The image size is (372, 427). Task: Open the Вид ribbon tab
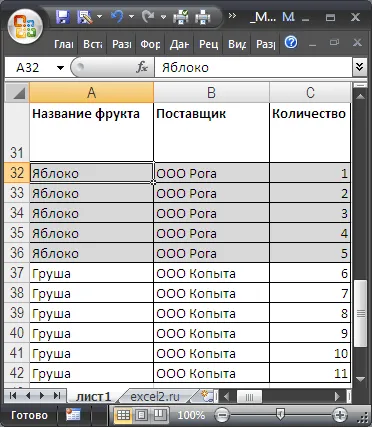pos(237,44)
